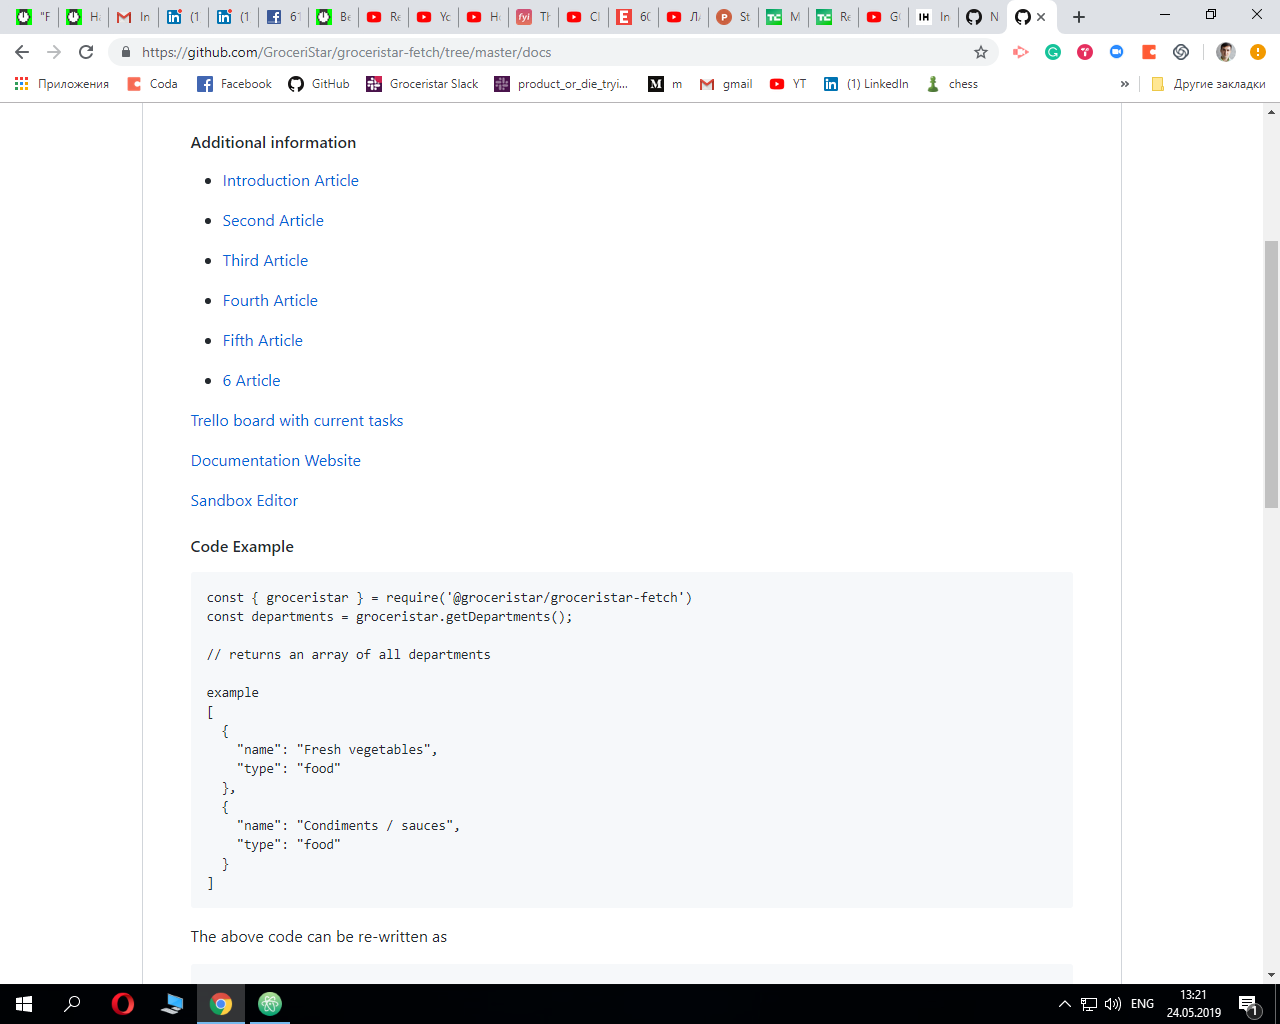This screenshot has height=1024, width=1280.
Task: Open the Chrome profile avatar
Action: click(1226, 52)
